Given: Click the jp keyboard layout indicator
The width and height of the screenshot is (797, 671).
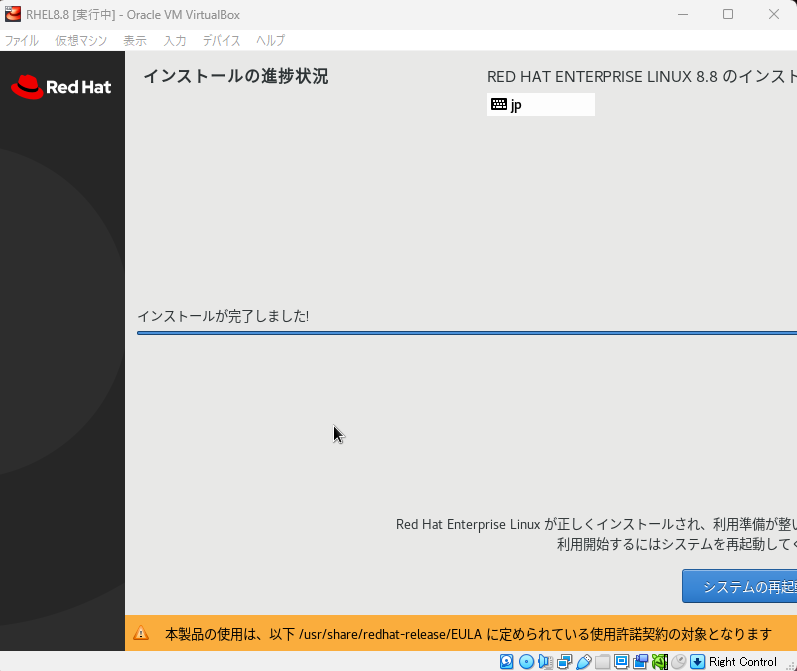Looking at the screenshot, I should coord(541,104).
